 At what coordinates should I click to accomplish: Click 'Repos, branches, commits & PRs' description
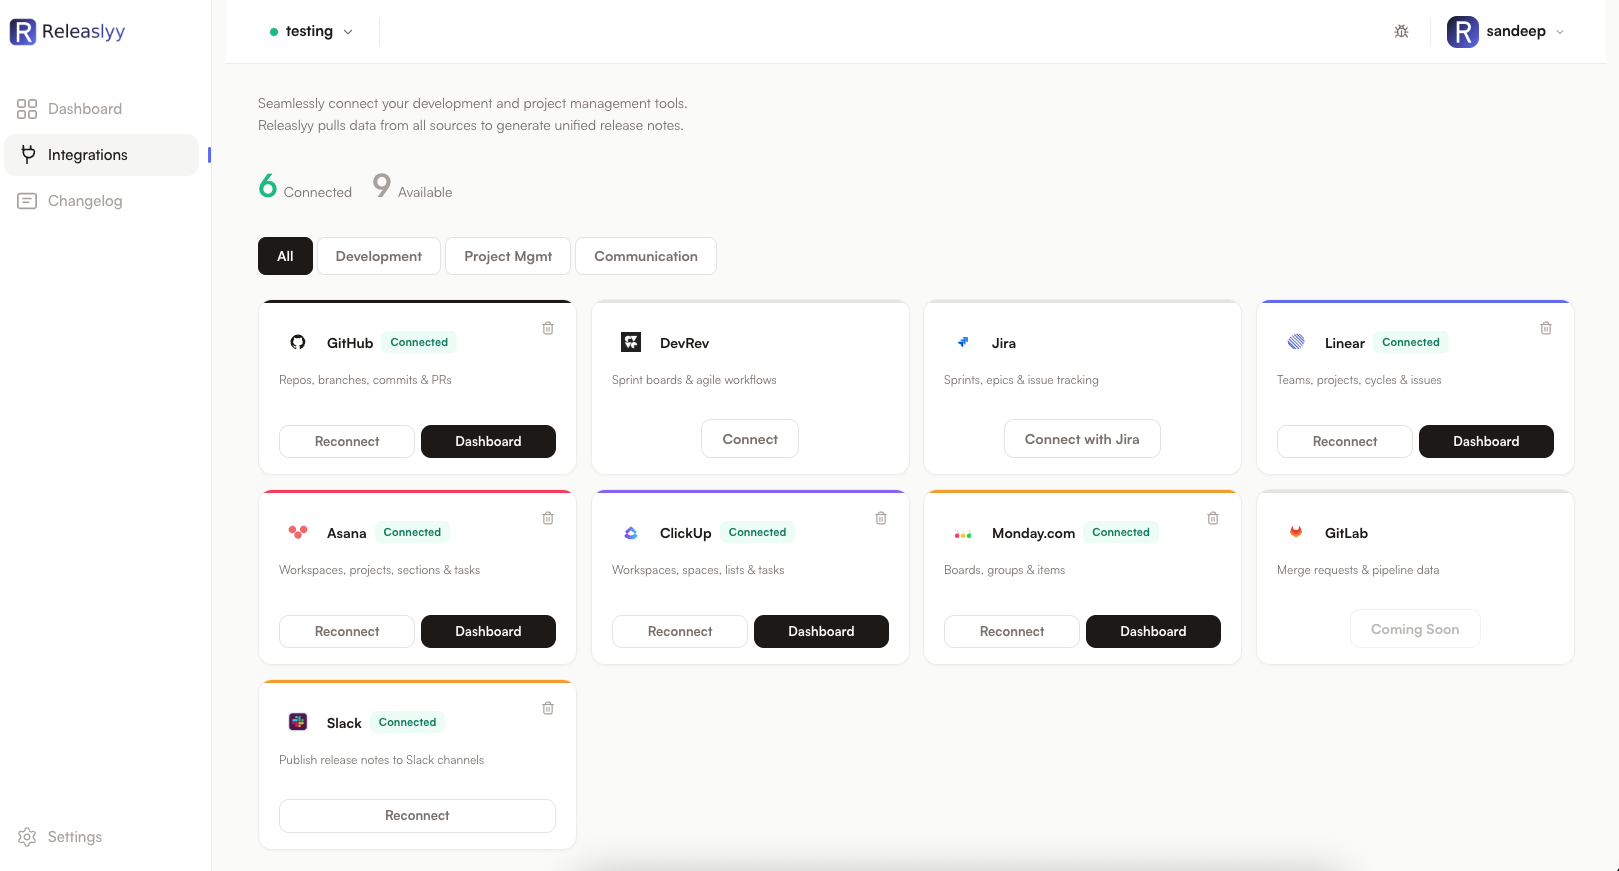(x=365, y=380)
